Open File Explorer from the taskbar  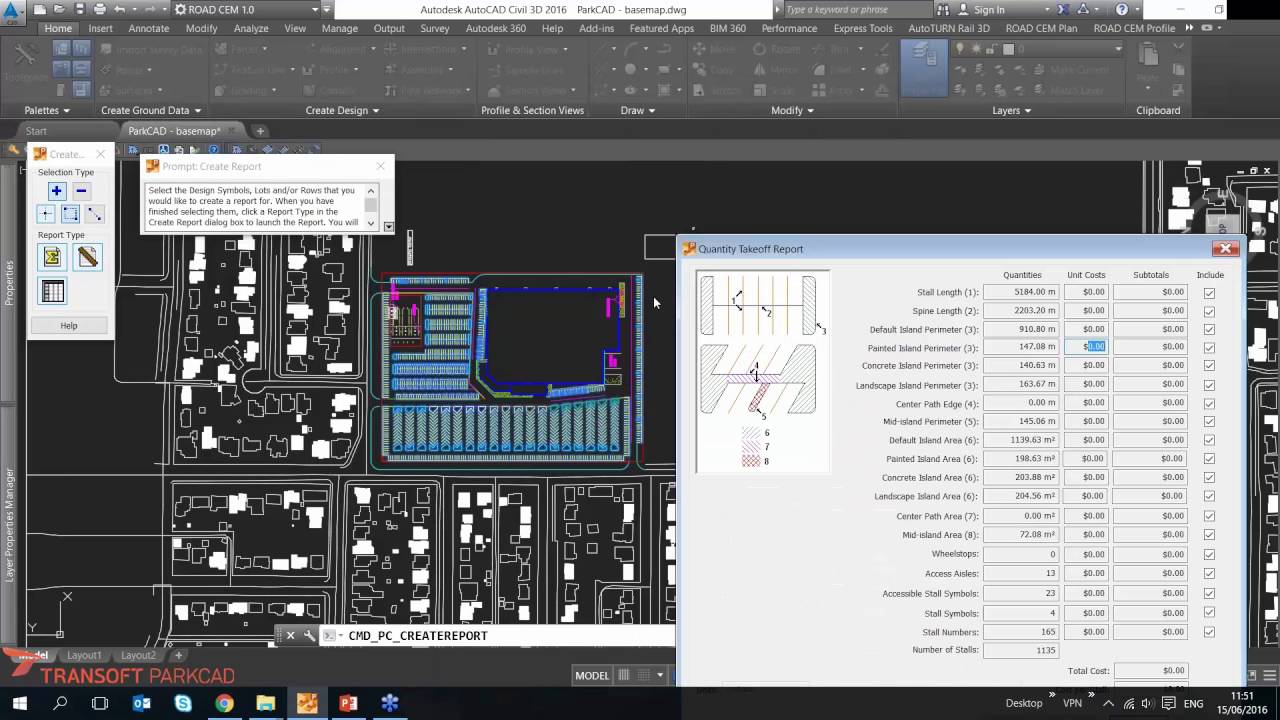pos(265,703)
